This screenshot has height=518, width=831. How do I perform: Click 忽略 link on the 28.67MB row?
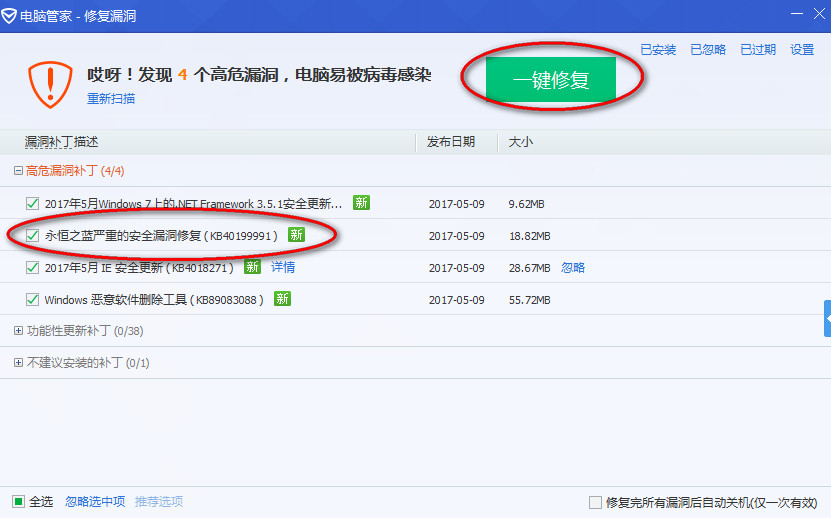pos(573,268)
